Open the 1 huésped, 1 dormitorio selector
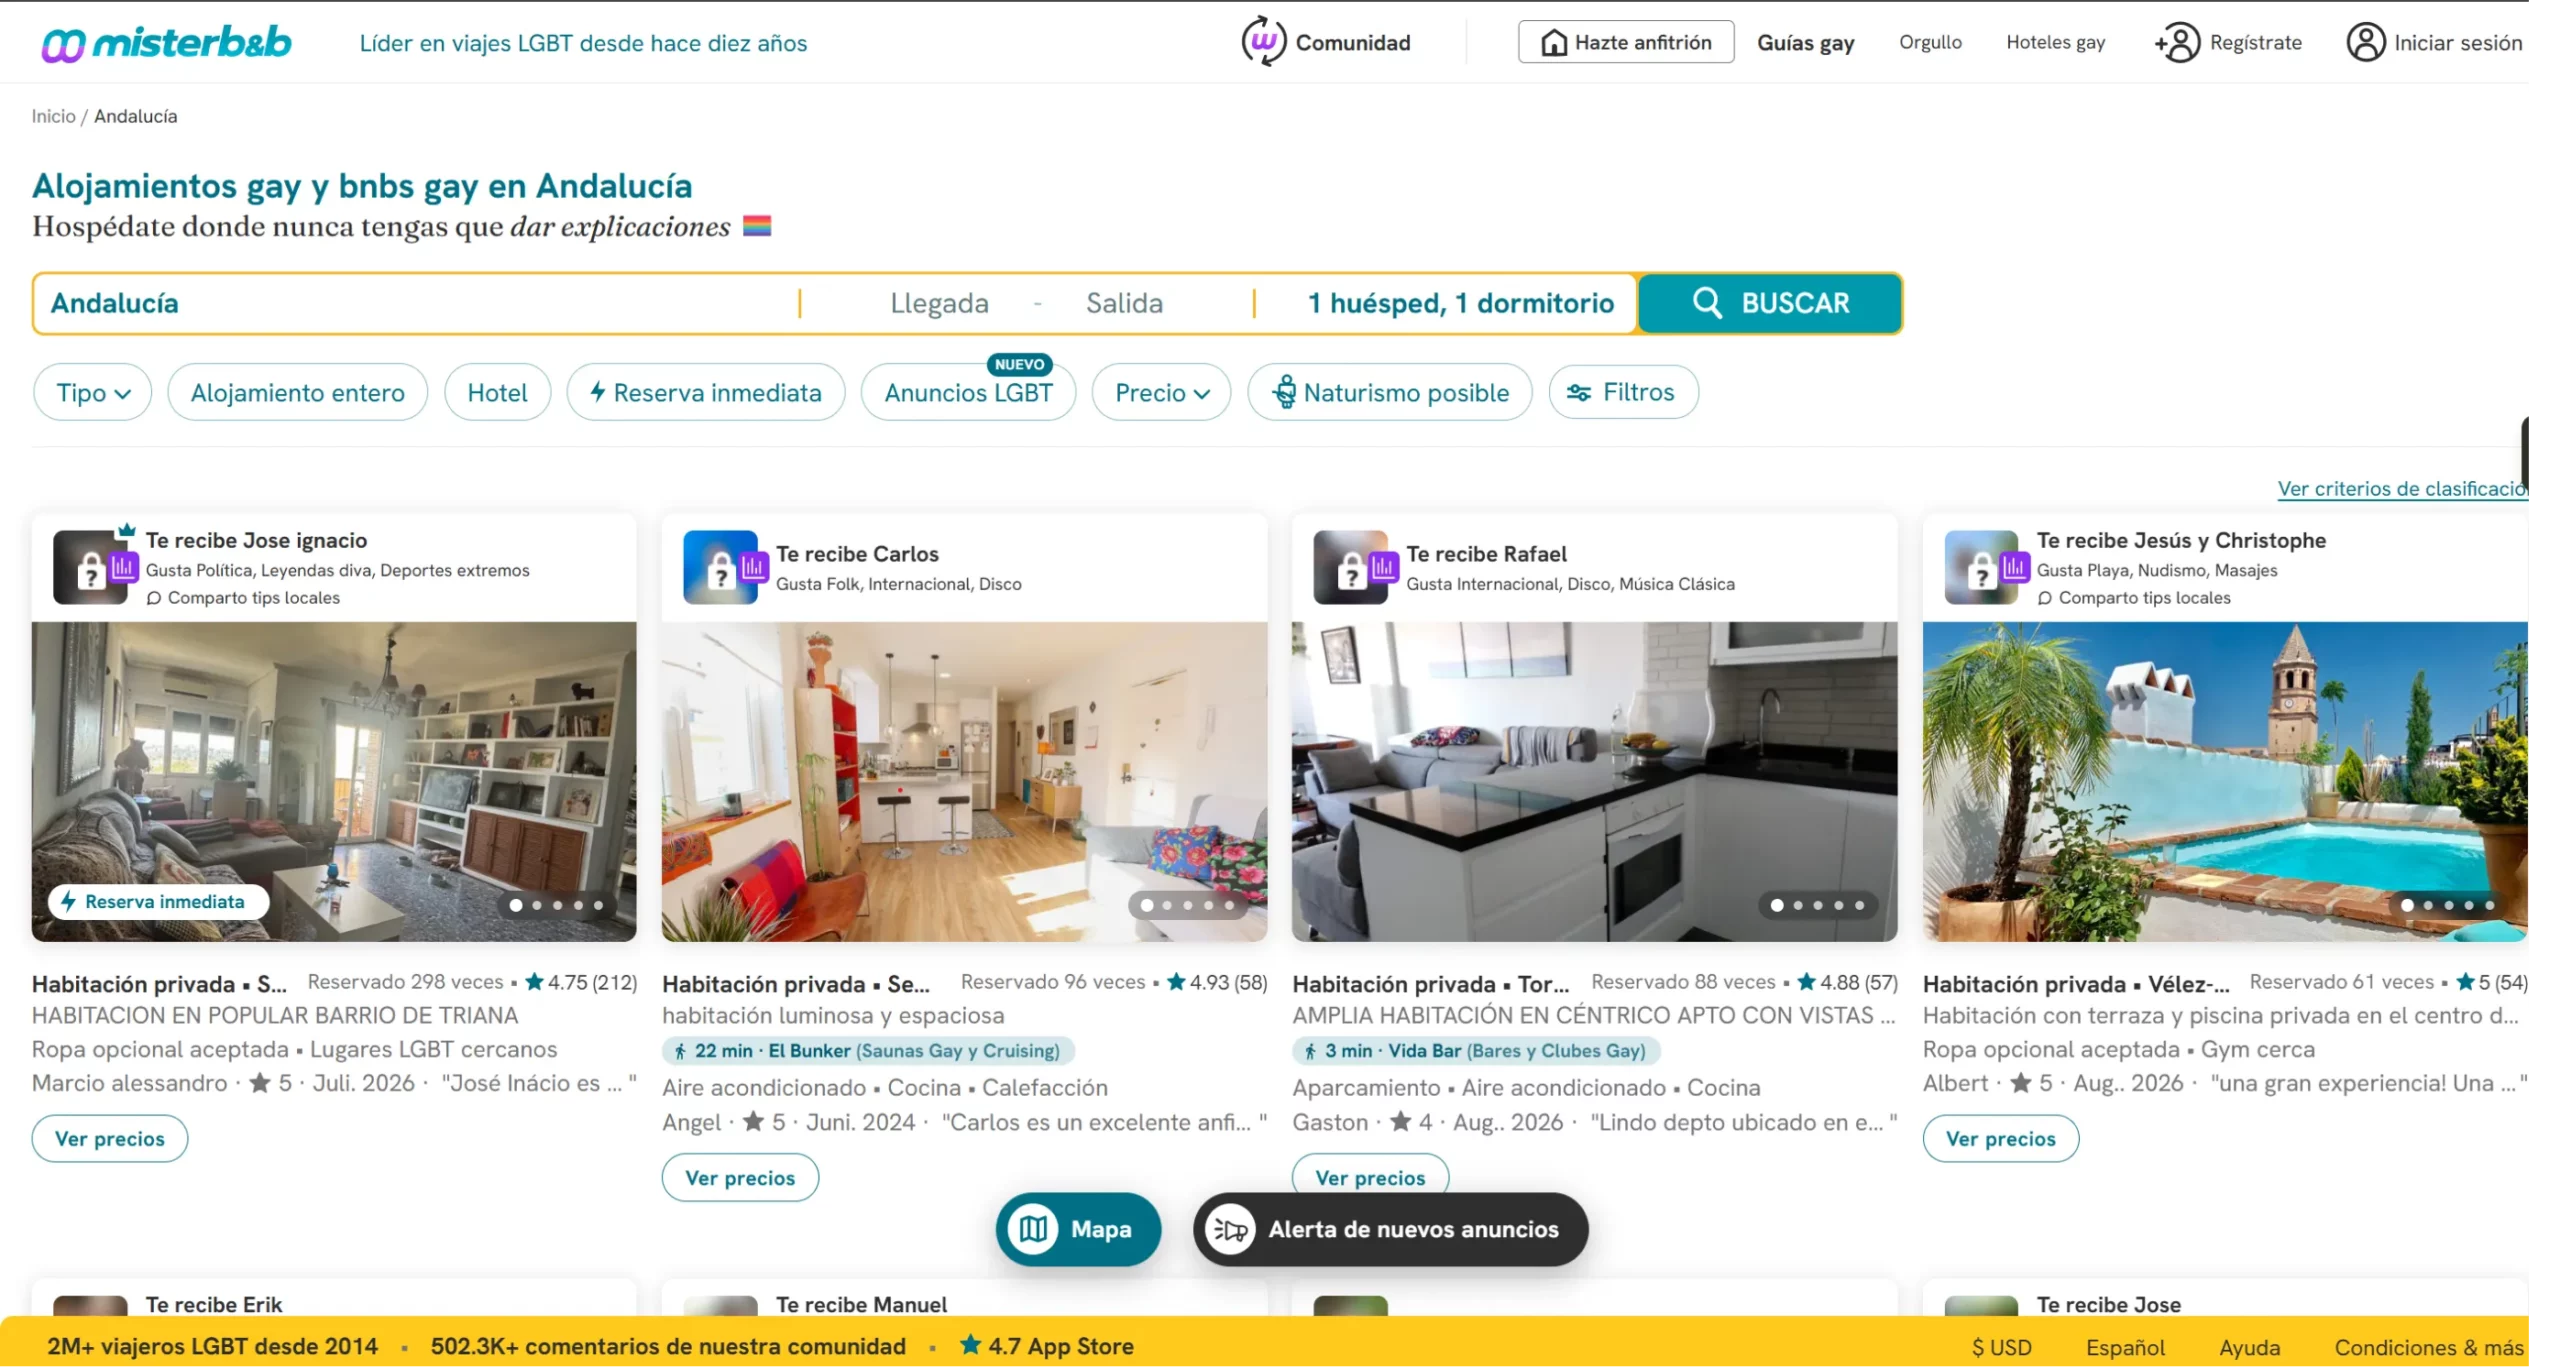 tap(1460, 303)
